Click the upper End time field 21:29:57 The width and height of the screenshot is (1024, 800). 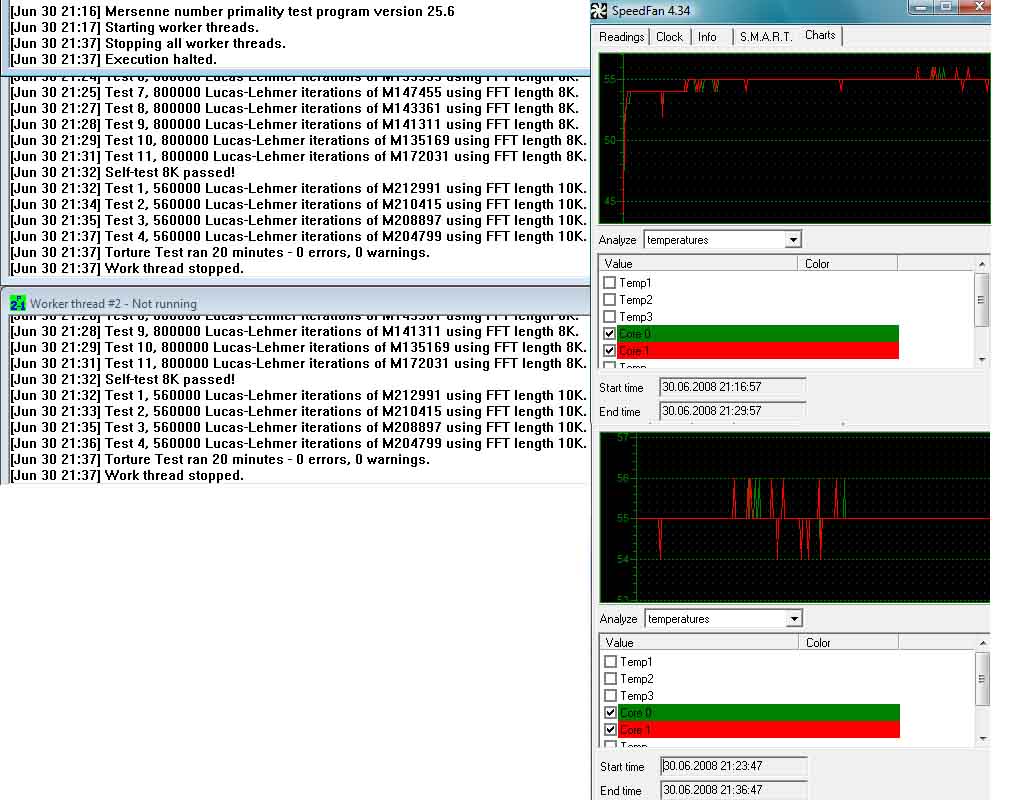pyautogui.click(x=732, y=411)
